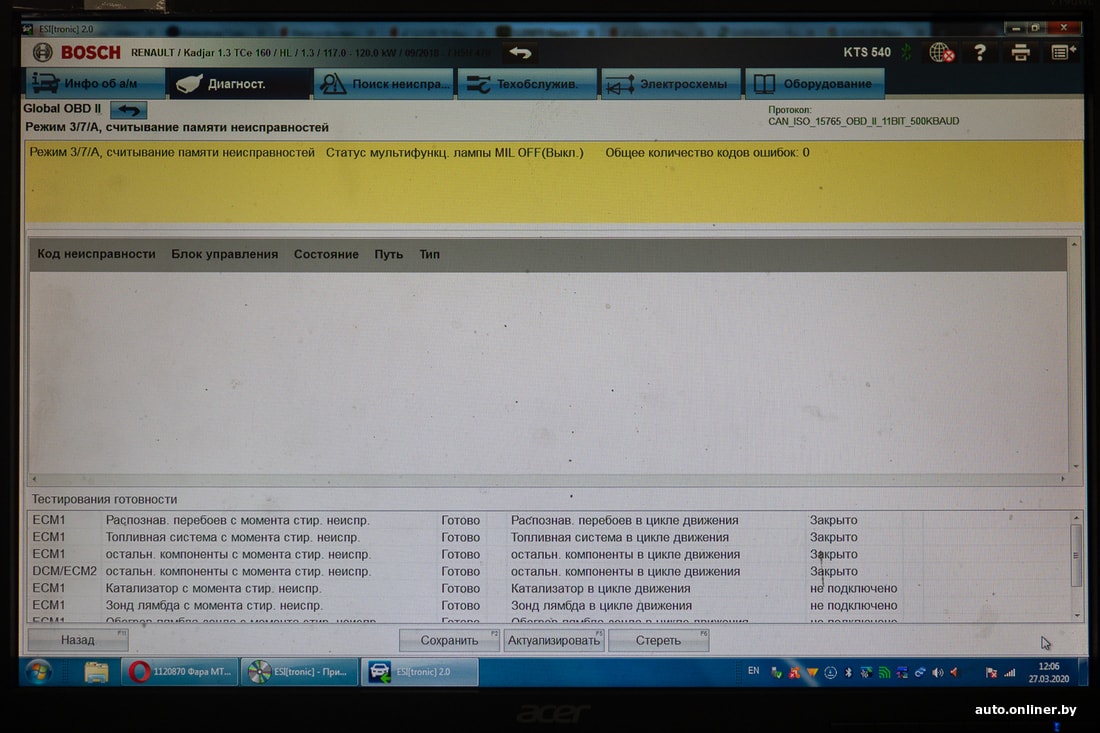
Task: Click the Стереть button
Action: click(658, 640)
